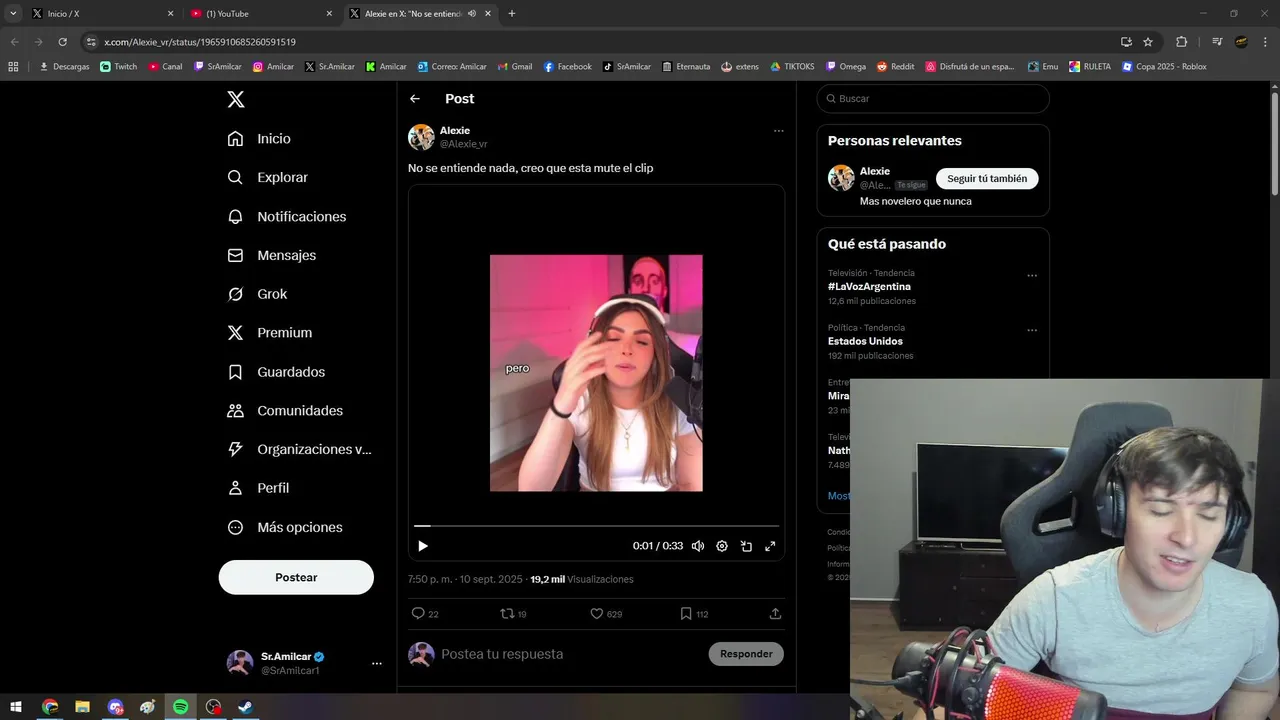
Task: Open the apps grid in bookmarks bar
Action: [x=13, y=67]
